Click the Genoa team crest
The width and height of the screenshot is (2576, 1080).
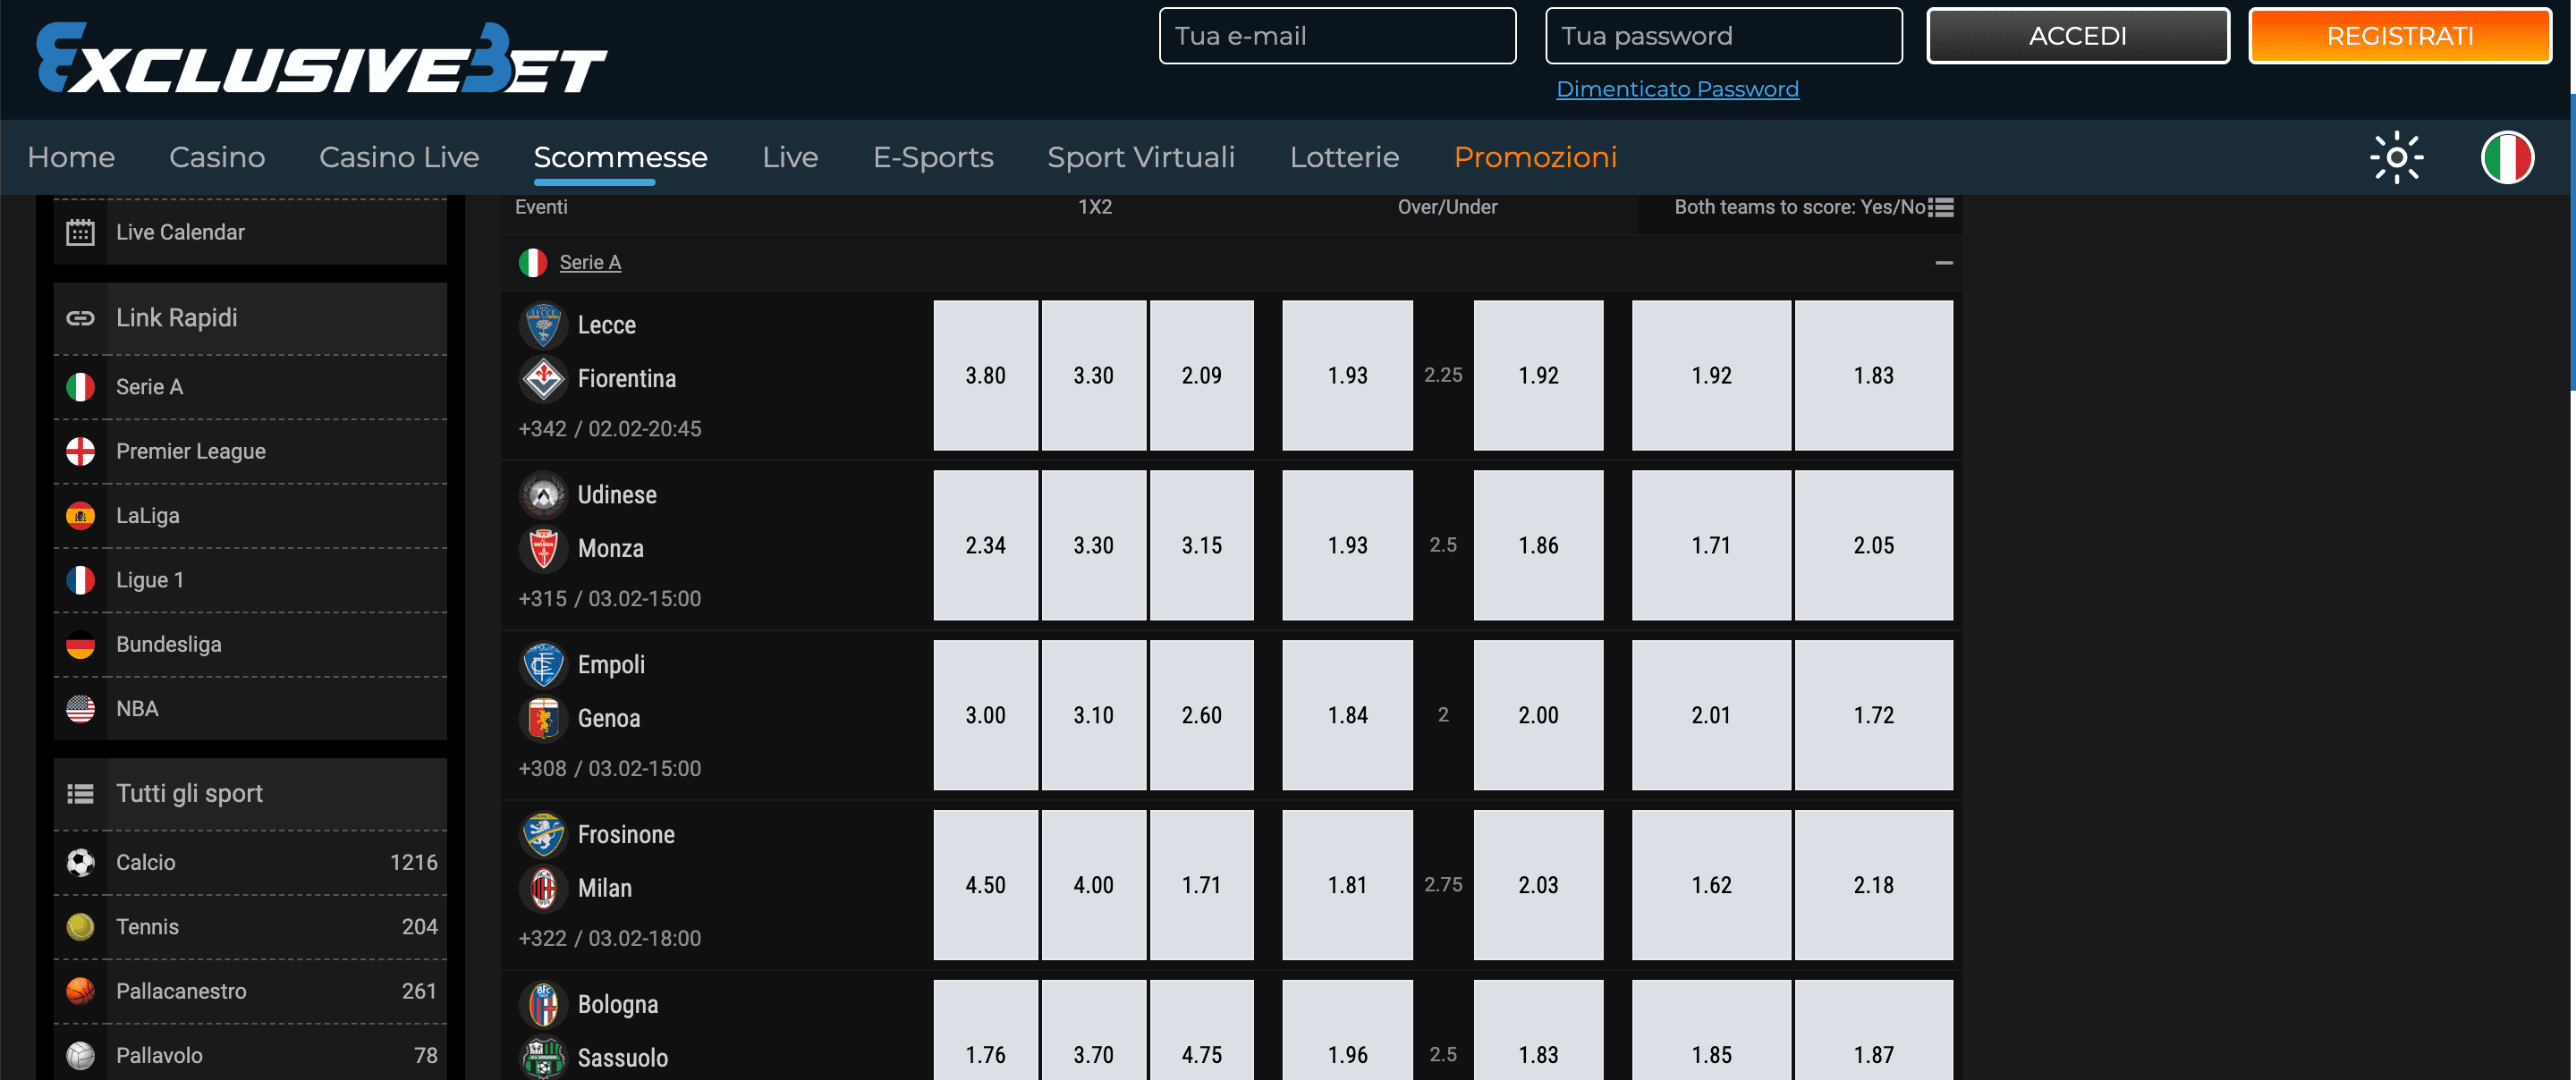click(x=543, y=719)
